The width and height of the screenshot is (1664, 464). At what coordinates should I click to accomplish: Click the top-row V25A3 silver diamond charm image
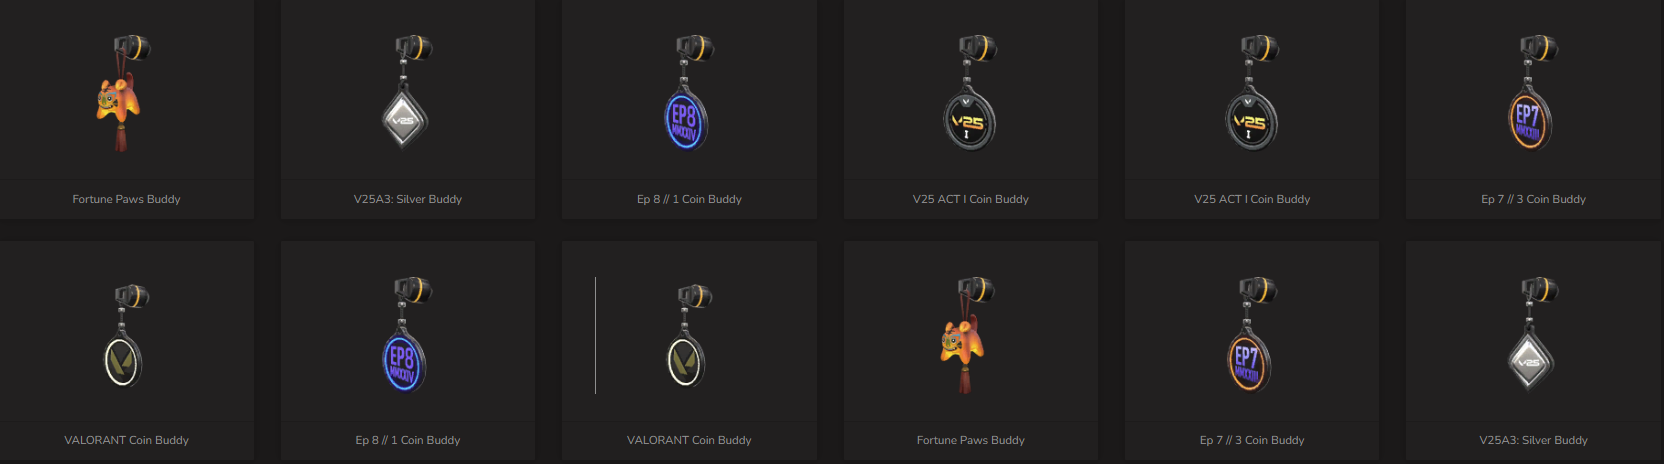407,92
